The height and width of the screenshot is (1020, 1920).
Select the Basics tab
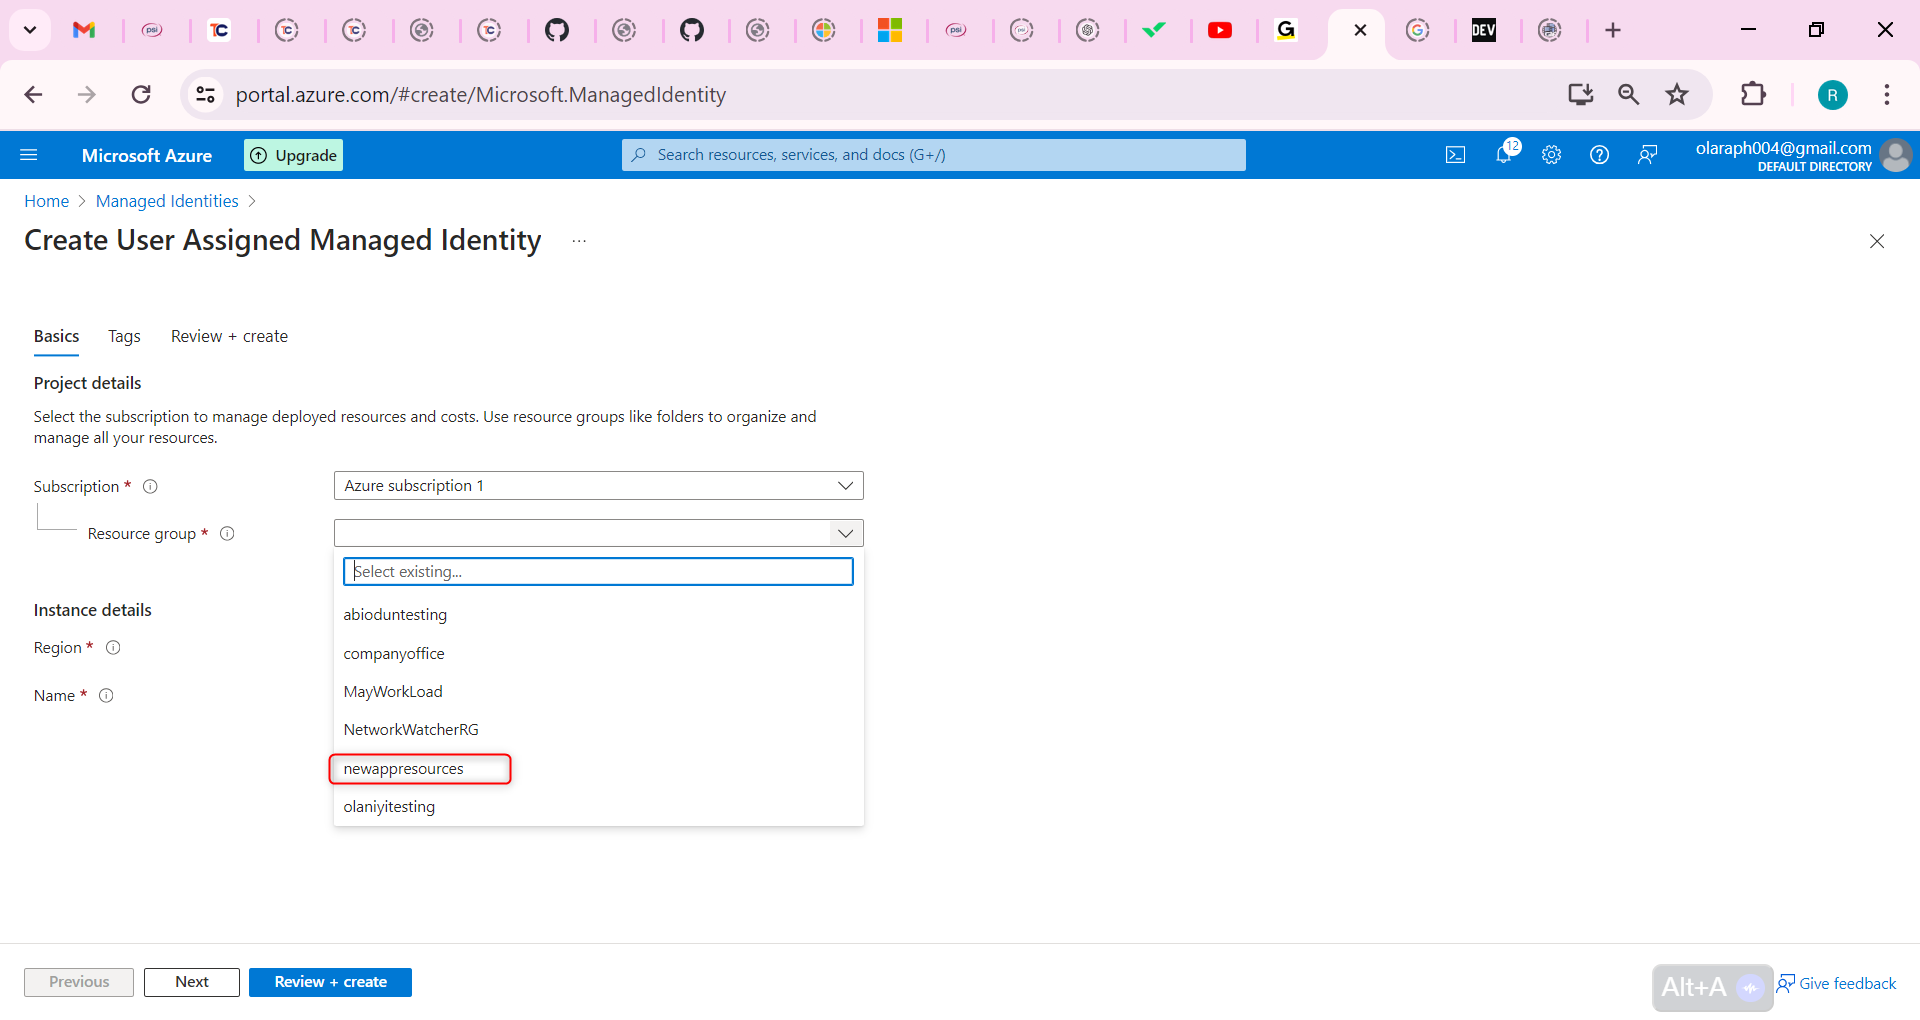point(56,337)
